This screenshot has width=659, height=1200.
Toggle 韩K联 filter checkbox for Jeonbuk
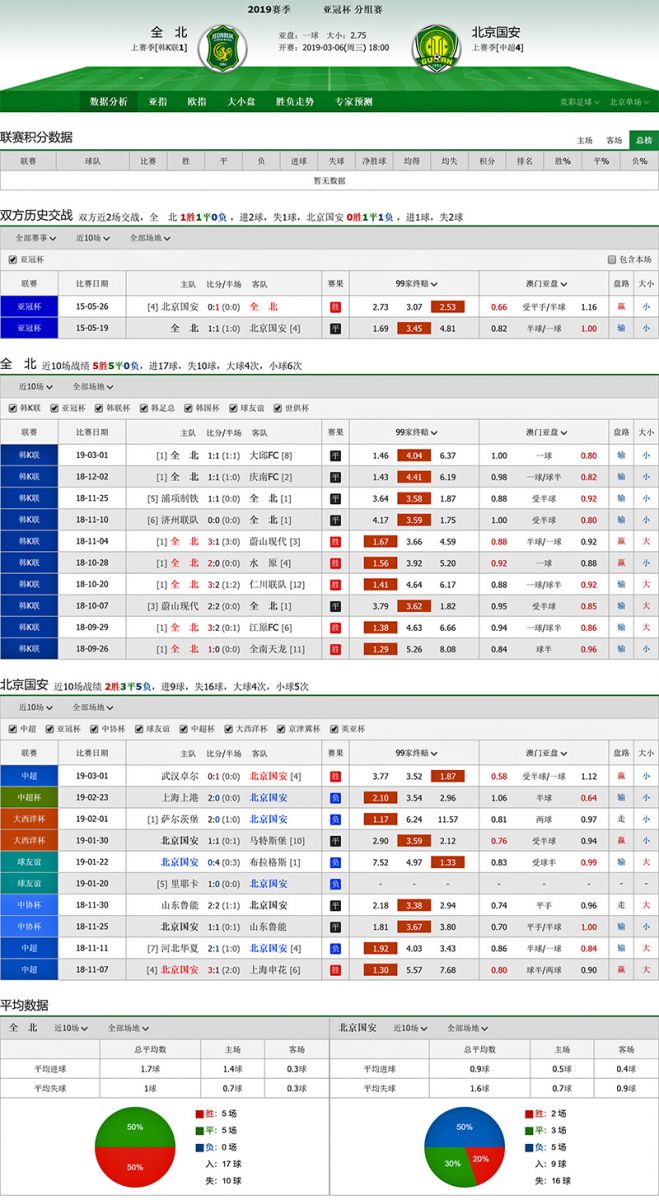pyautogui.click(x=12, y=408)
